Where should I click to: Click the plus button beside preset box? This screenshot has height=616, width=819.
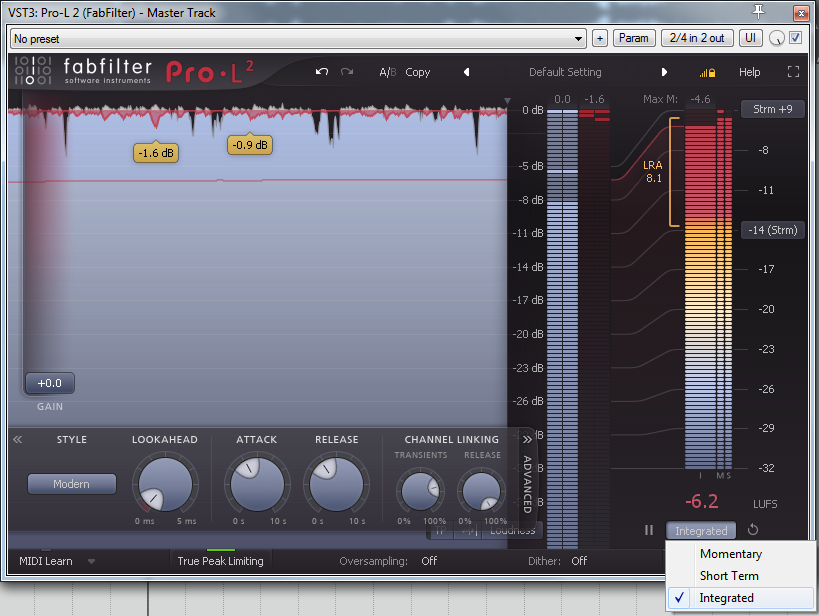point(600,38)
